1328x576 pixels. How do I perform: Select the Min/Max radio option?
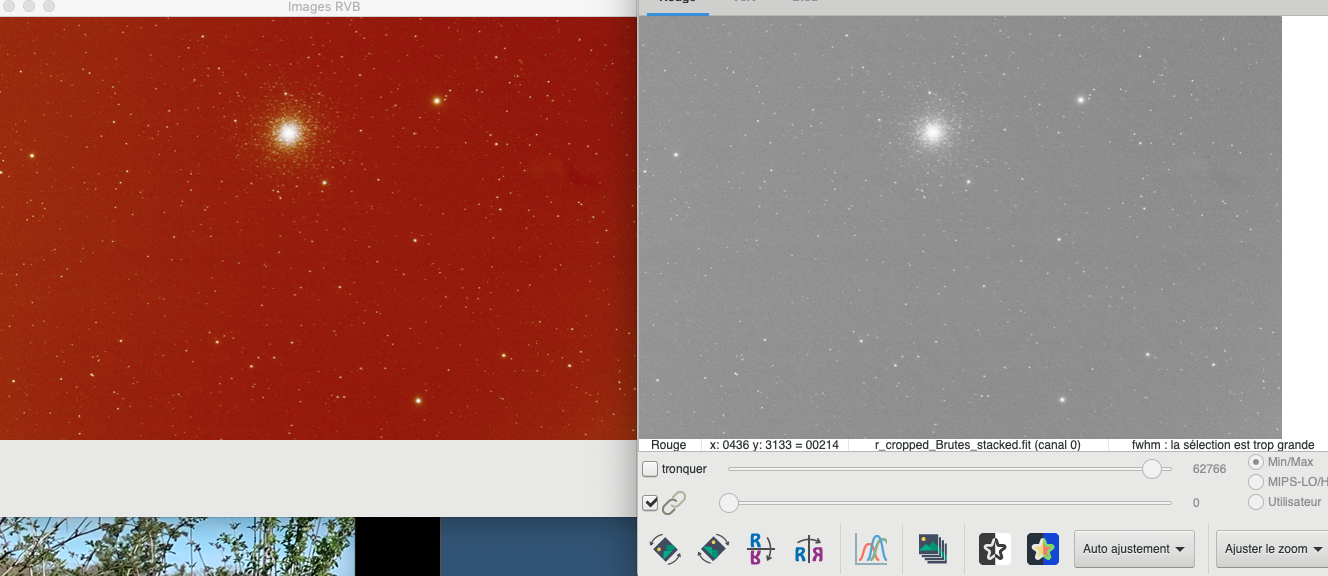[x=1256, y=462]
